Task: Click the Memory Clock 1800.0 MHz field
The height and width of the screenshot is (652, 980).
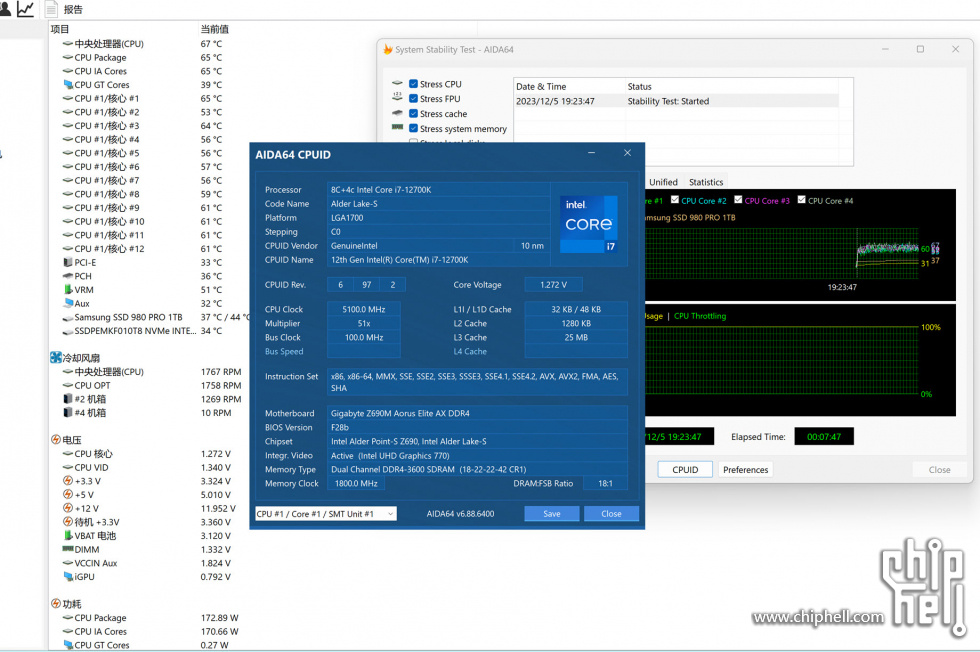Action: point(356,483)
